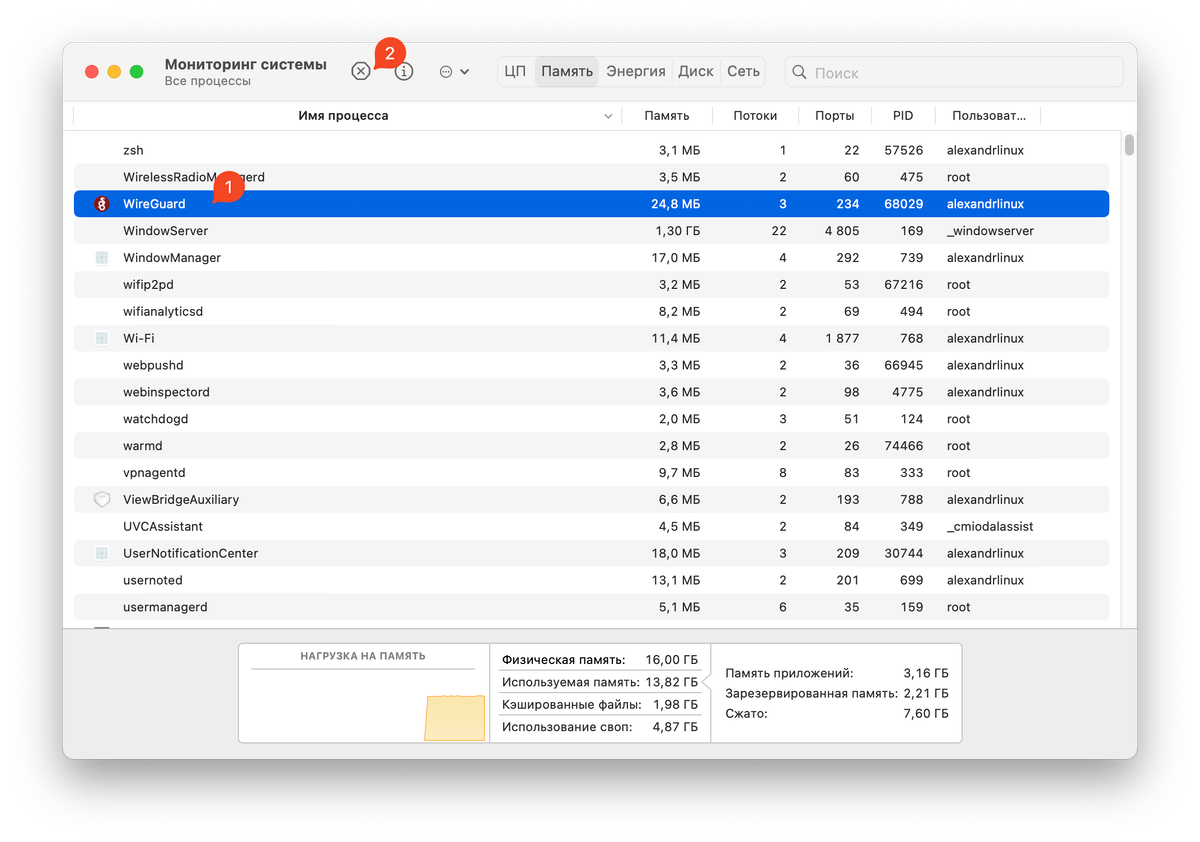Click the search magnifier icon
The height and width of the screenshot is (842, 1200).
pos(800,72)
